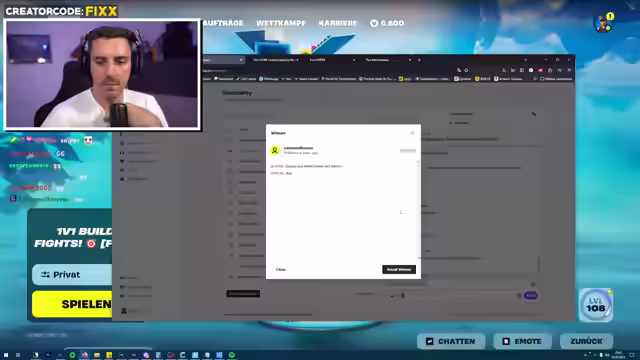Click the V-Bucks balance 6.800

click(387, 23)
